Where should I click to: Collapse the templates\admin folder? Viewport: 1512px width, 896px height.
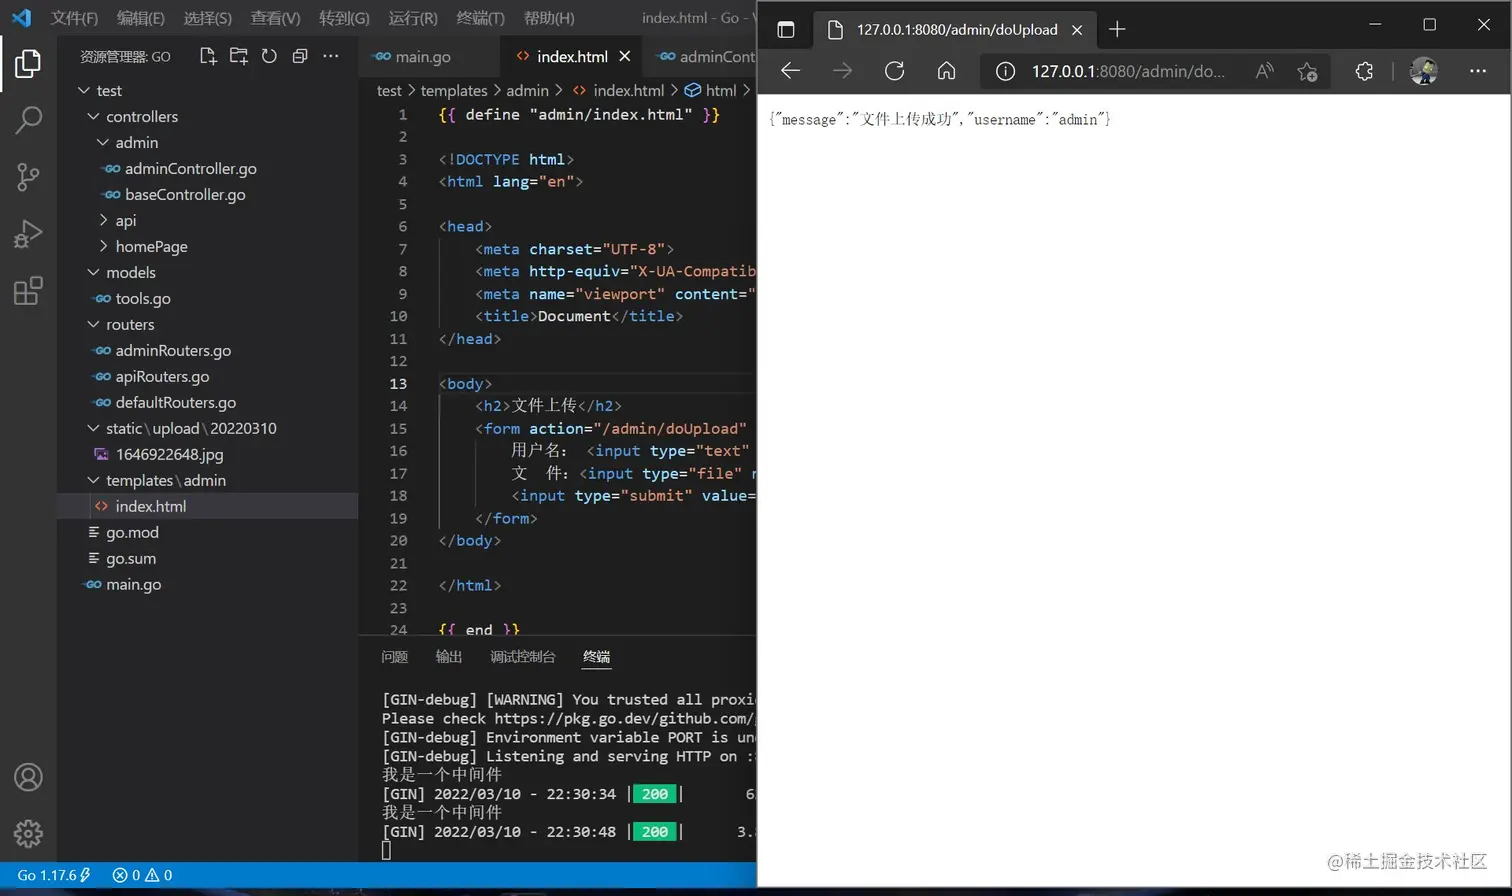93,480
